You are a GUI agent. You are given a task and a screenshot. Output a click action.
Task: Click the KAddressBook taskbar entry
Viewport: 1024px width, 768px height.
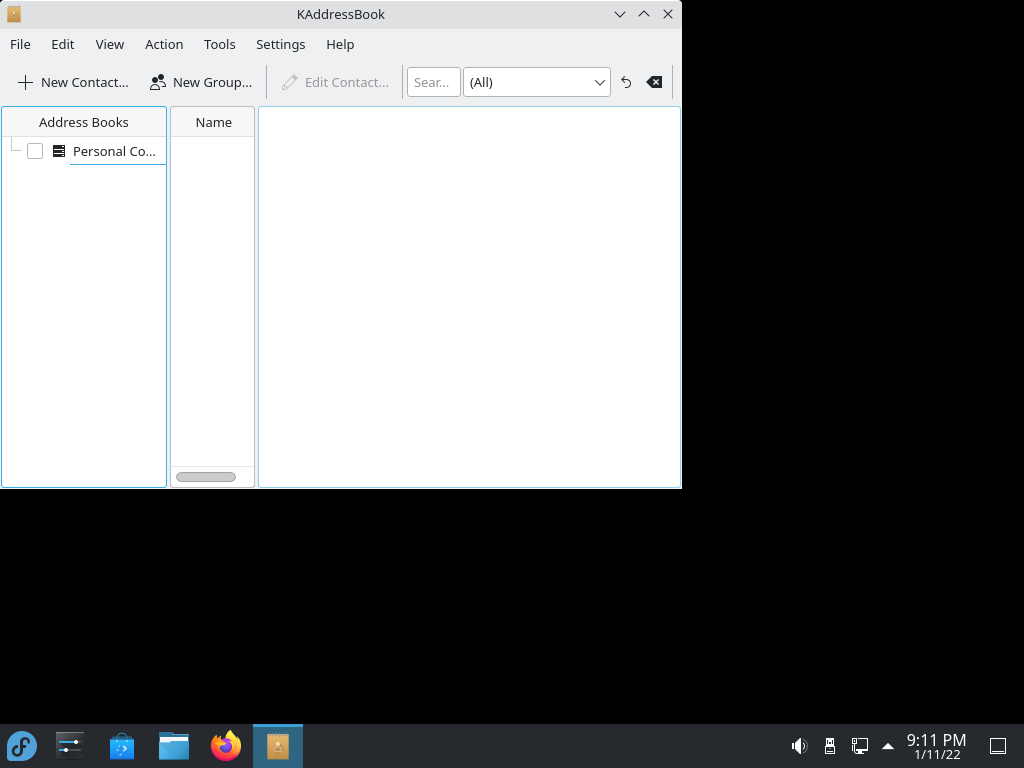tap(278, 746)
